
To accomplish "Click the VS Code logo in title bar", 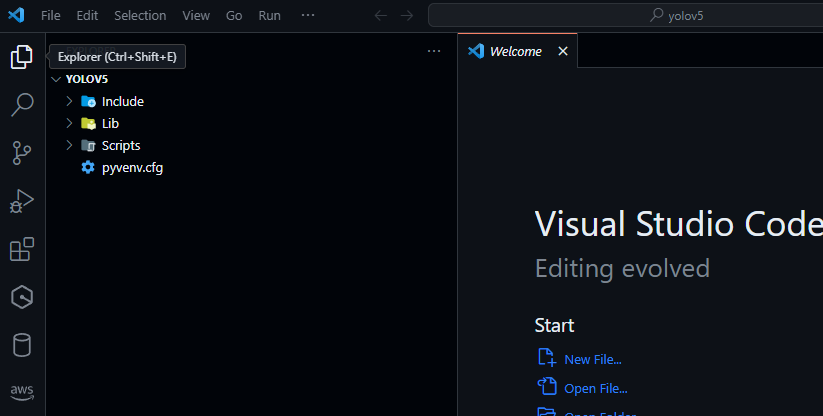I will pos(16,15).
